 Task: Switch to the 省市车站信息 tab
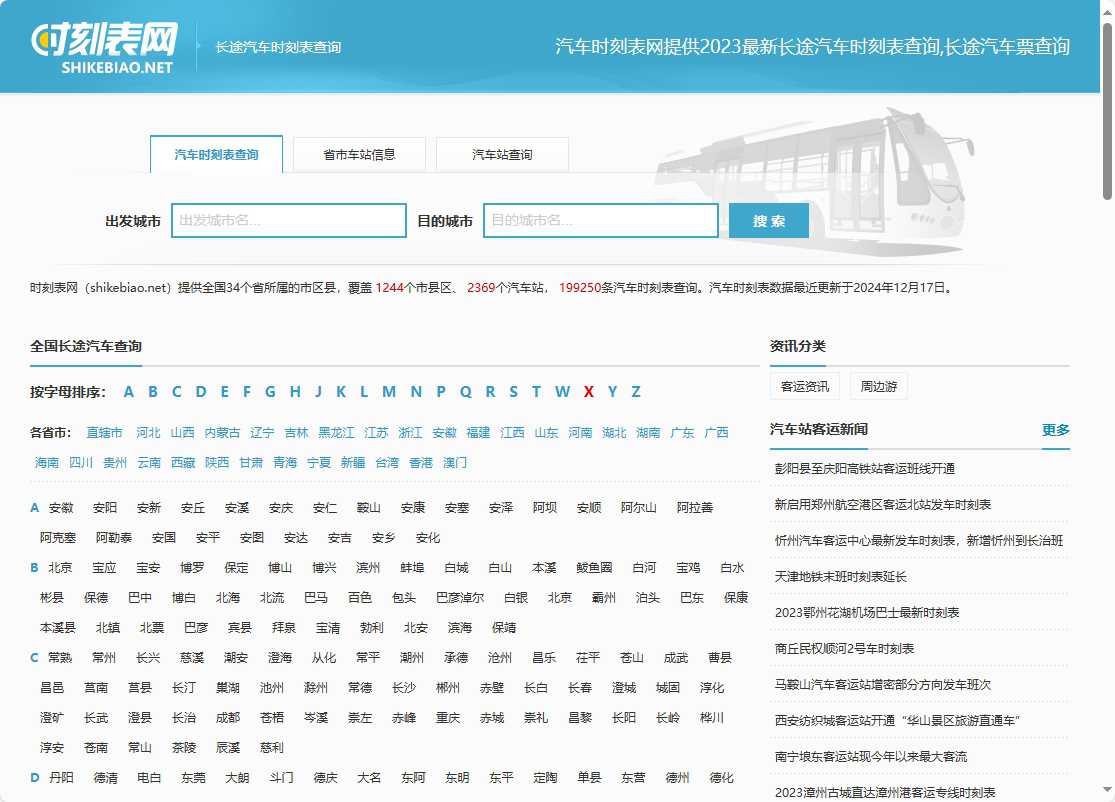359,155
